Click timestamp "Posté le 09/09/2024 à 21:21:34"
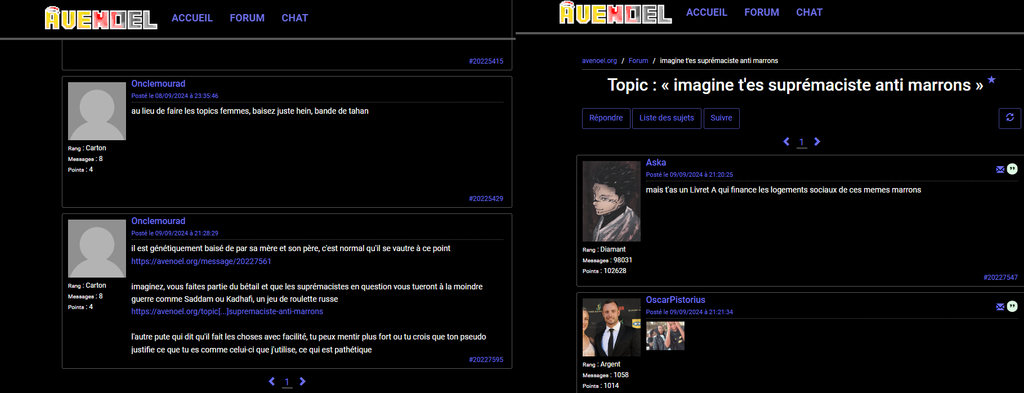This screenshot has width=1024, height=393. click(689, 312)
